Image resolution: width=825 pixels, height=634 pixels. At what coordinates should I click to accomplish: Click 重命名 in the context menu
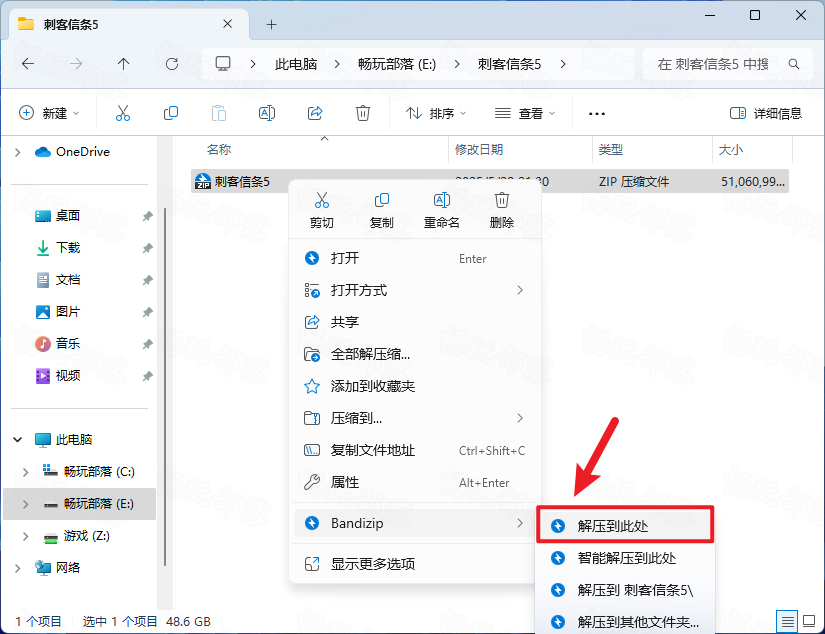(441, 210)
